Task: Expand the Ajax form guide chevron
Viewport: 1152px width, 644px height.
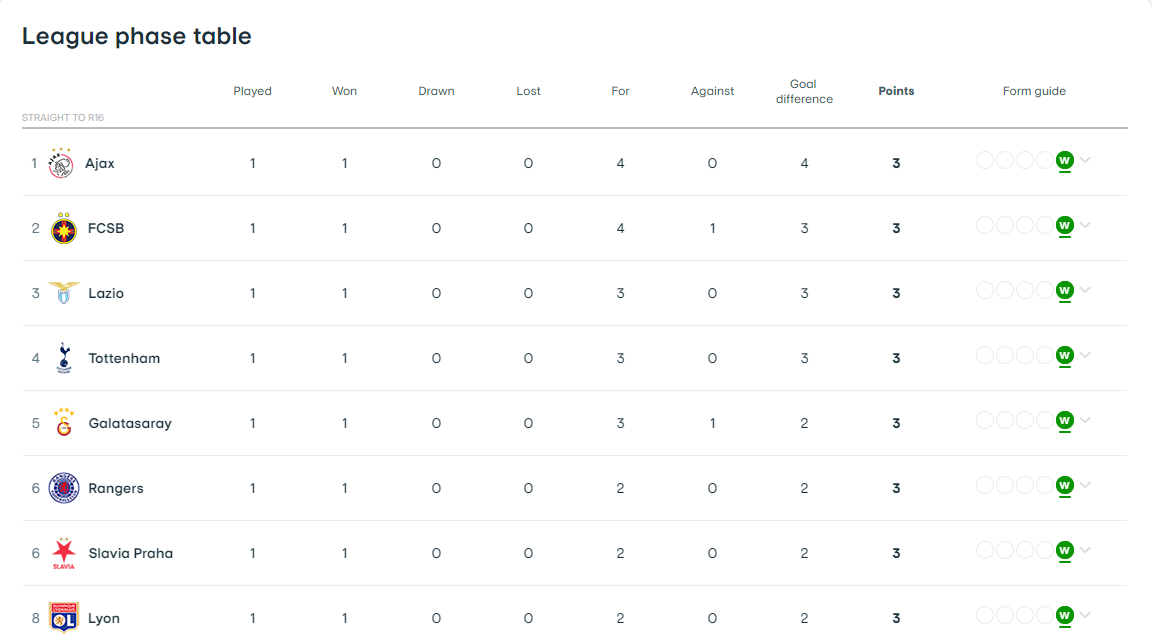Action: [x=1085, y=160]
